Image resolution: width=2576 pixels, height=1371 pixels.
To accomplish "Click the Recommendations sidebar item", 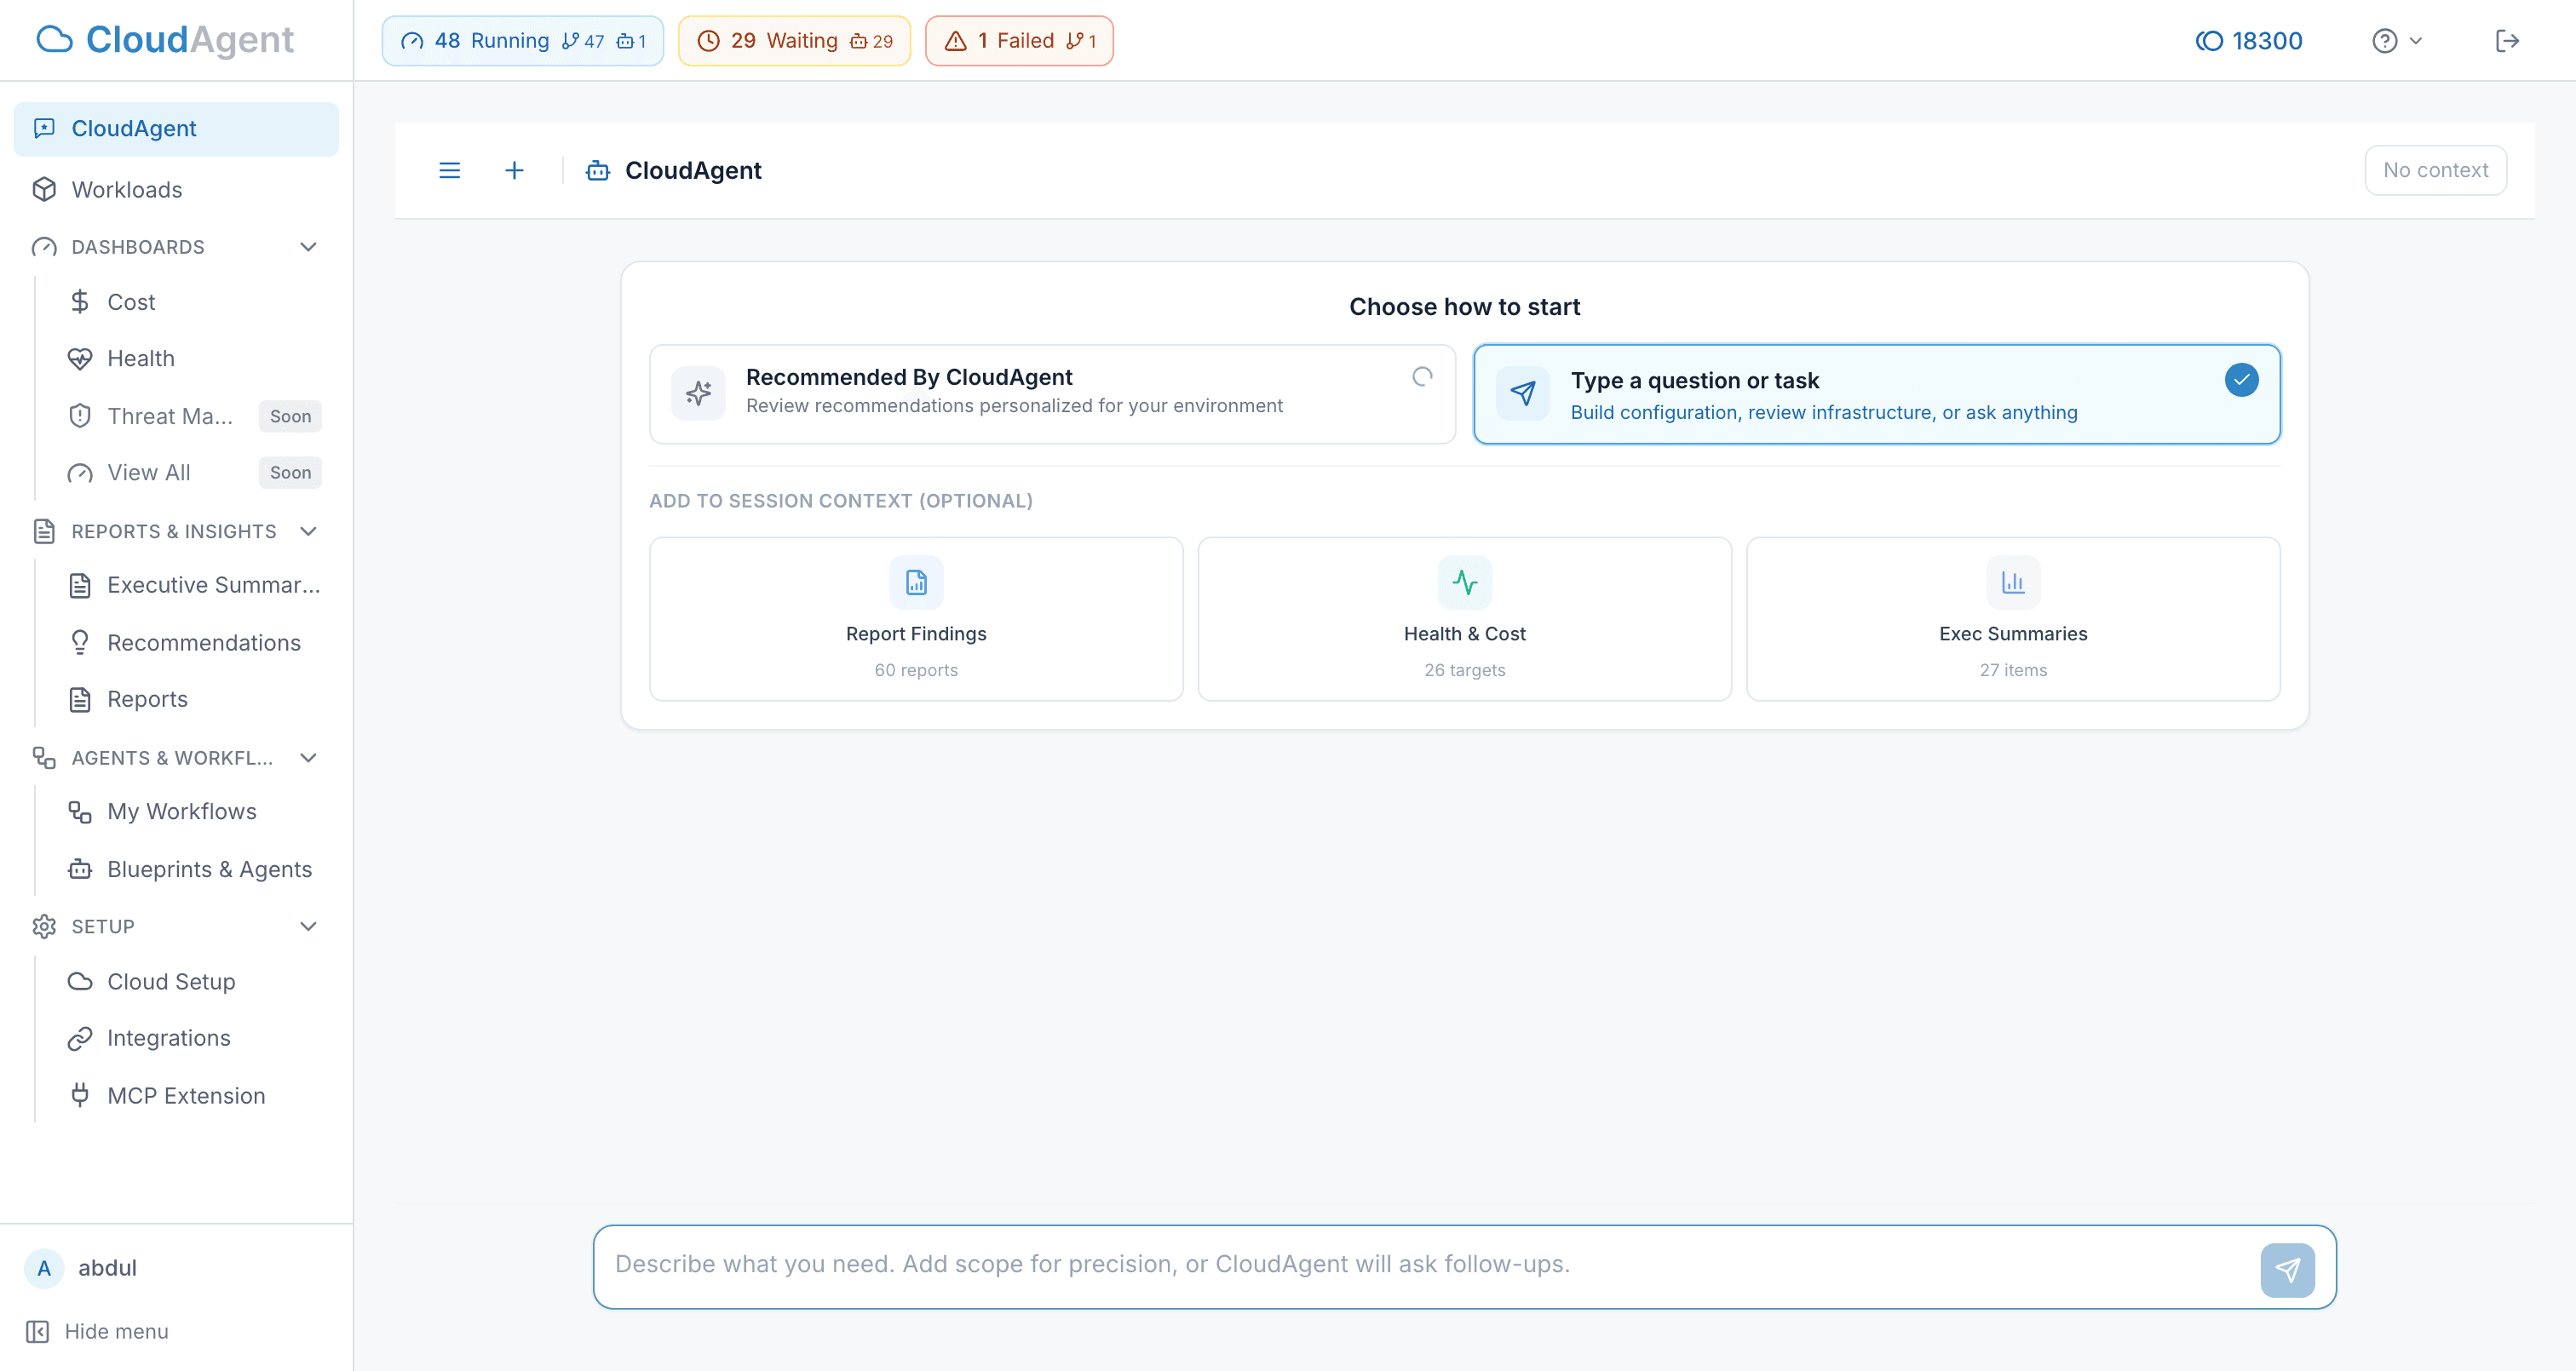I will (203, 642).
